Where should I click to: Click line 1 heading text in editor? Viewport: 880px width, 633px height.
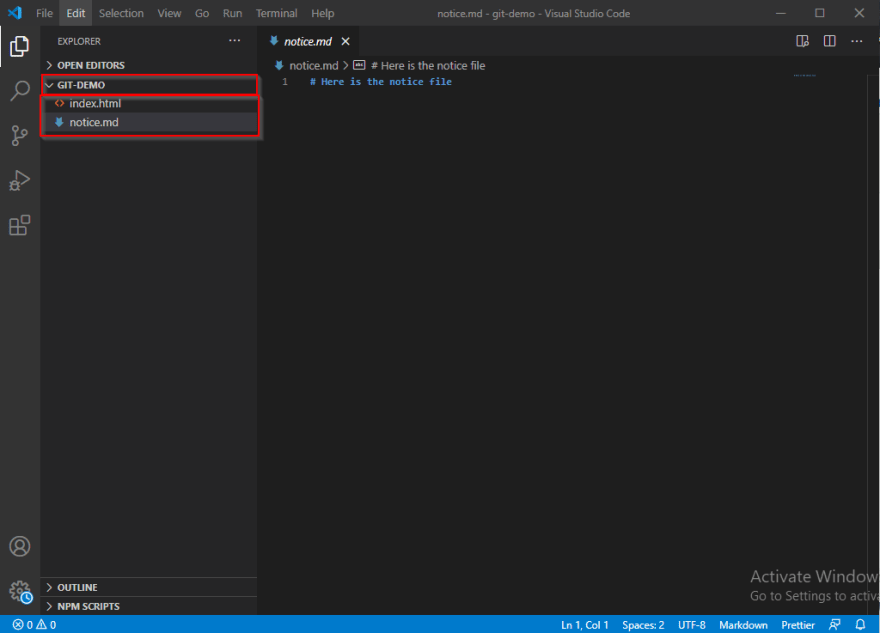click(381, 82)
